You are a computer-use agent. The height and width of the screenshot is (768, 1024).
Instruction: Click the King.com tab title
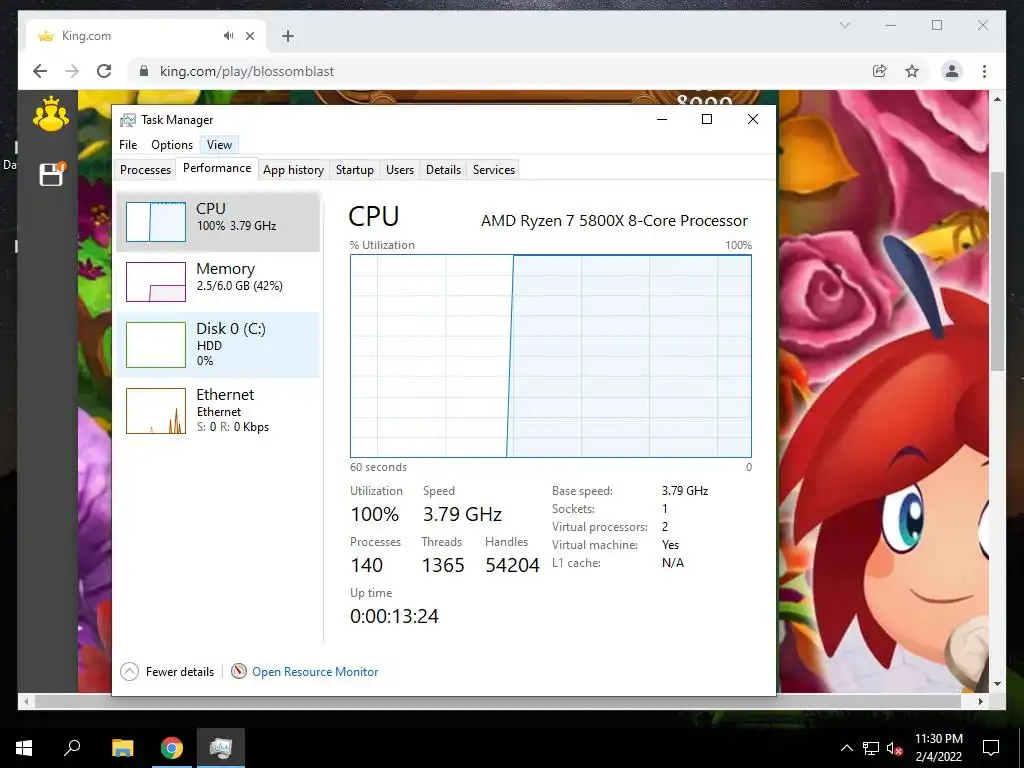point(86,36)
